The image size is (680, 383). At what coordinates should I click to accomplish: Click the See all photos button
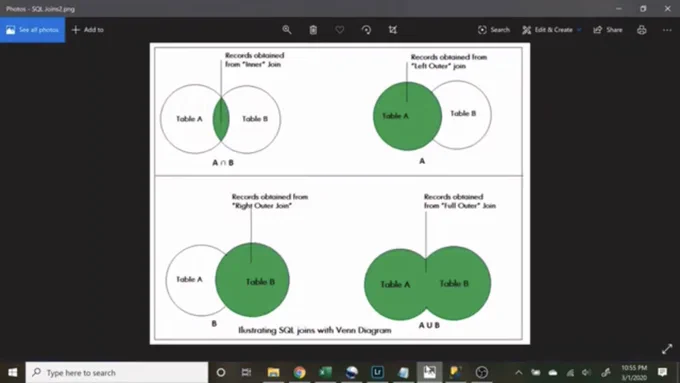33,30
